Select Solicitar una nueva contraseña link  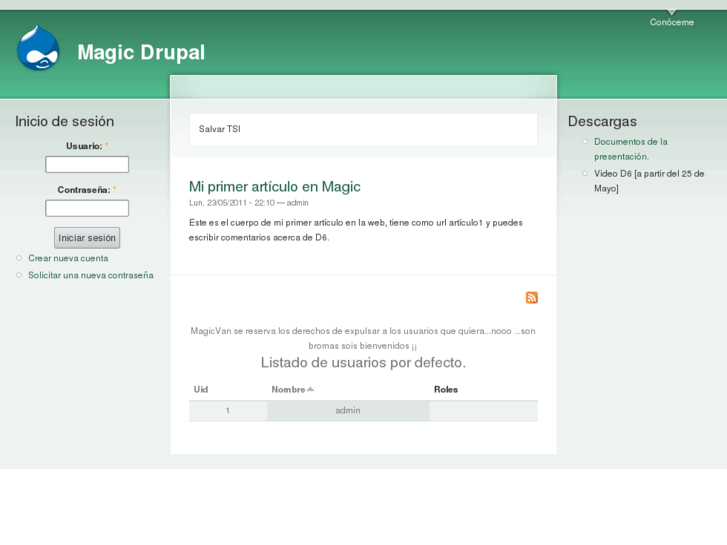click(x=91, y=275)
